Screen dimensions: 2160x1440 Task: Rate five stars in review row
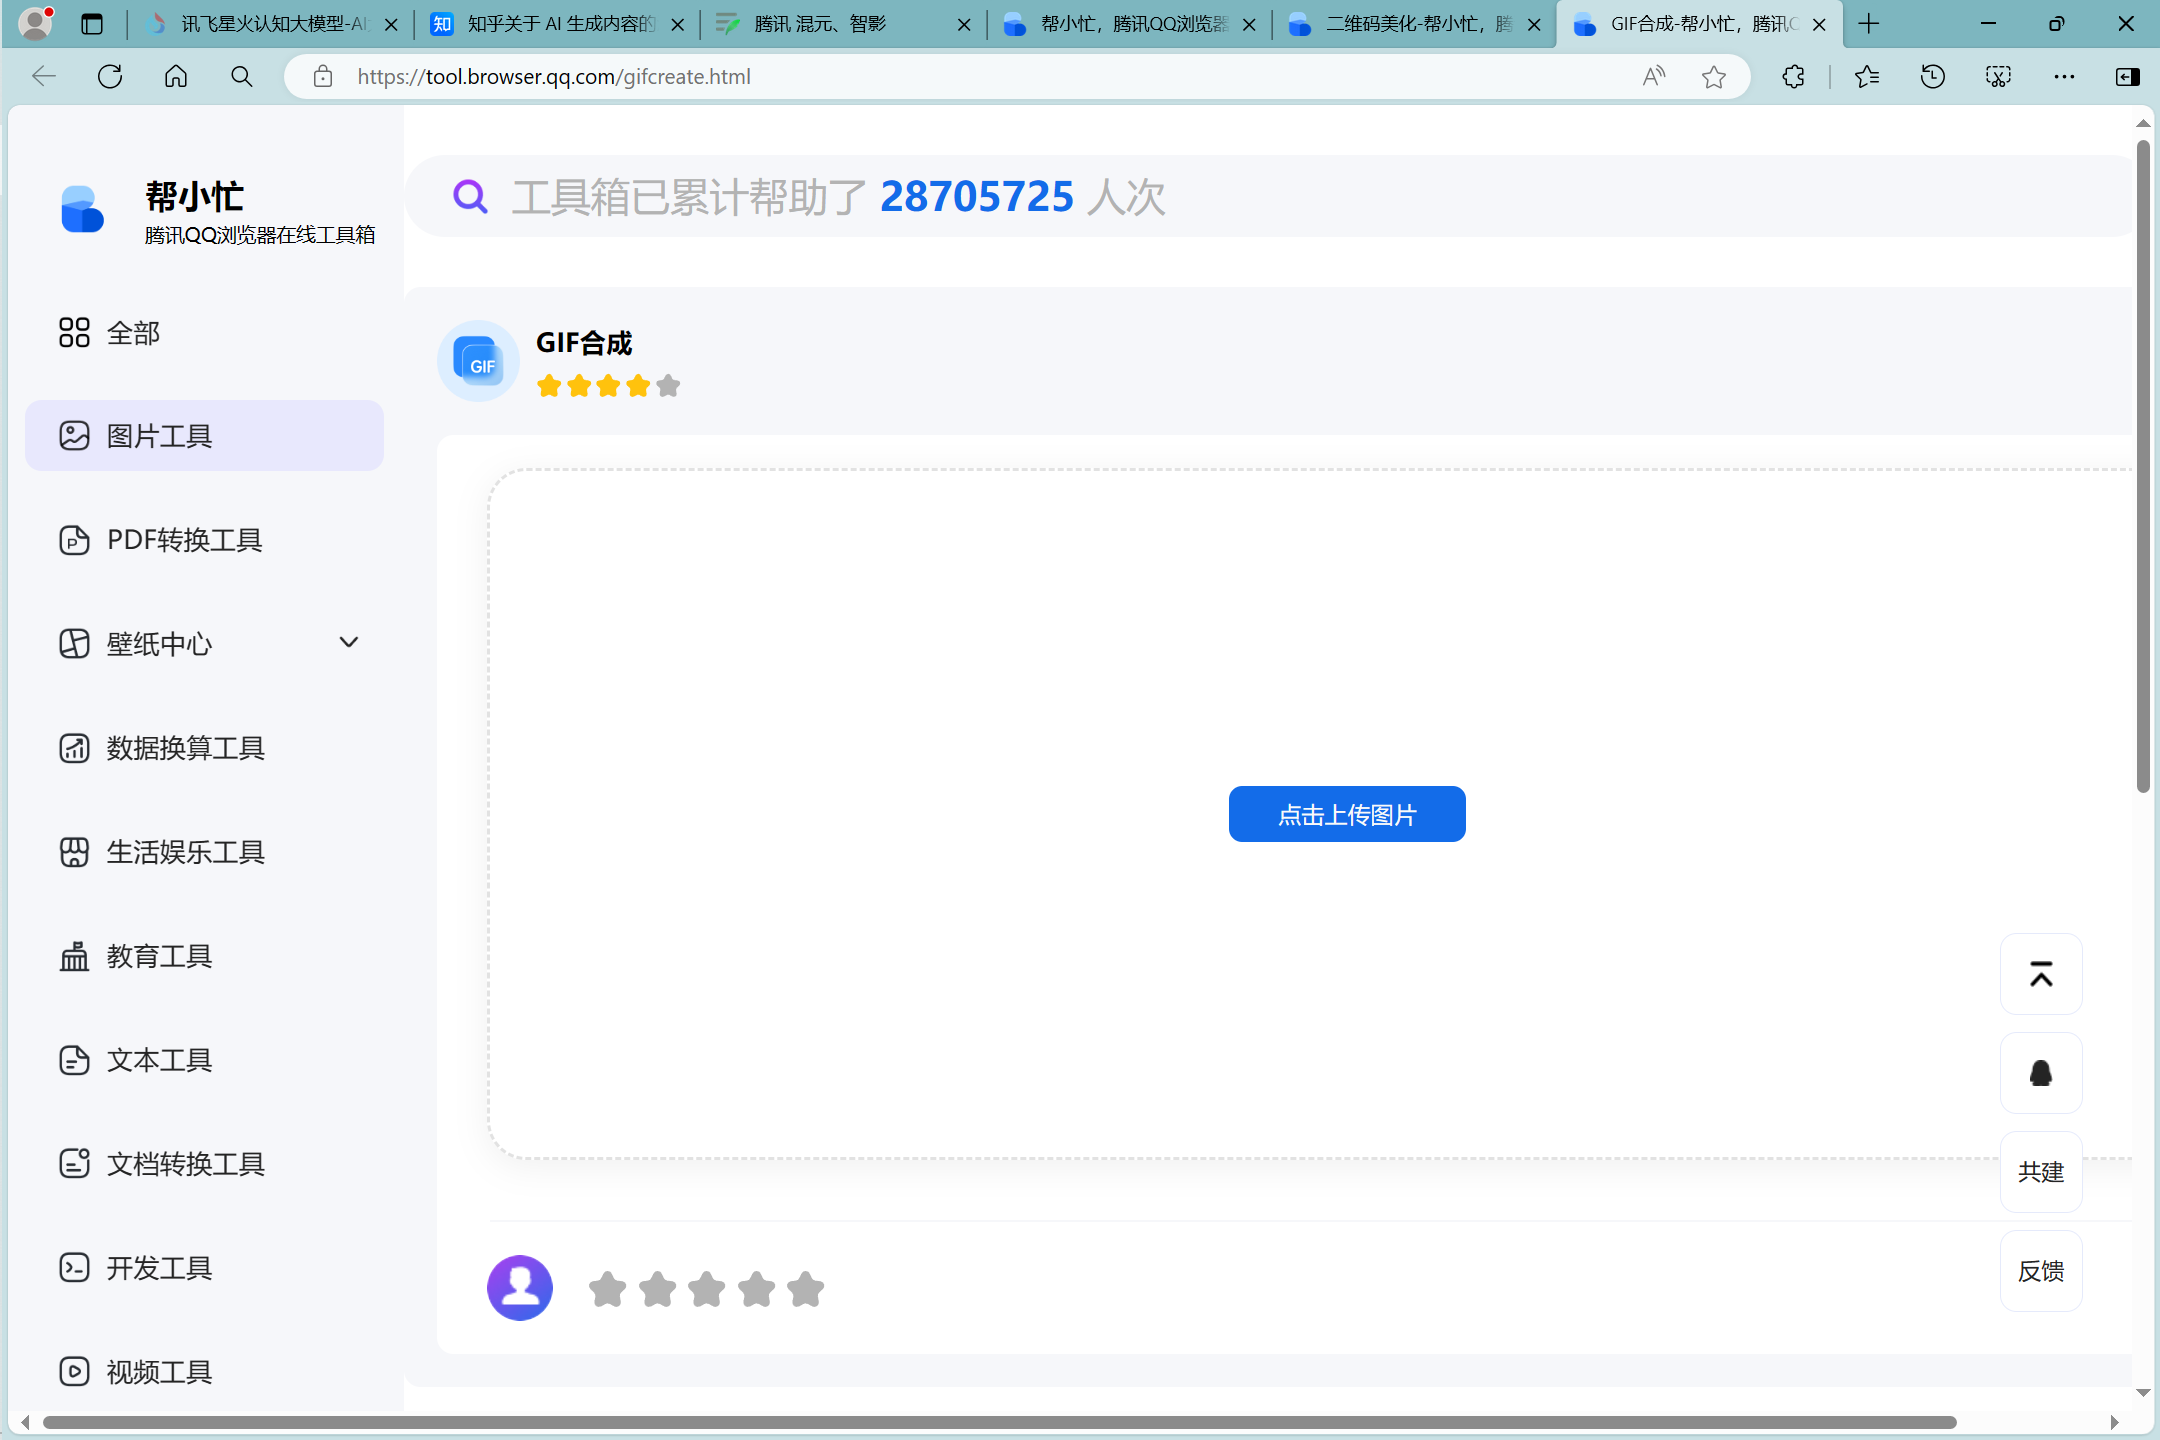pyautogui.click(x=806, y=1289)
